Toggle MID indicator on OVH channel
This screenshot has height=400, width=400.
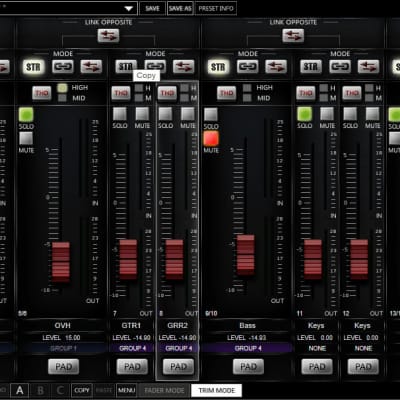pyautogui.click(x=62, y=98)
